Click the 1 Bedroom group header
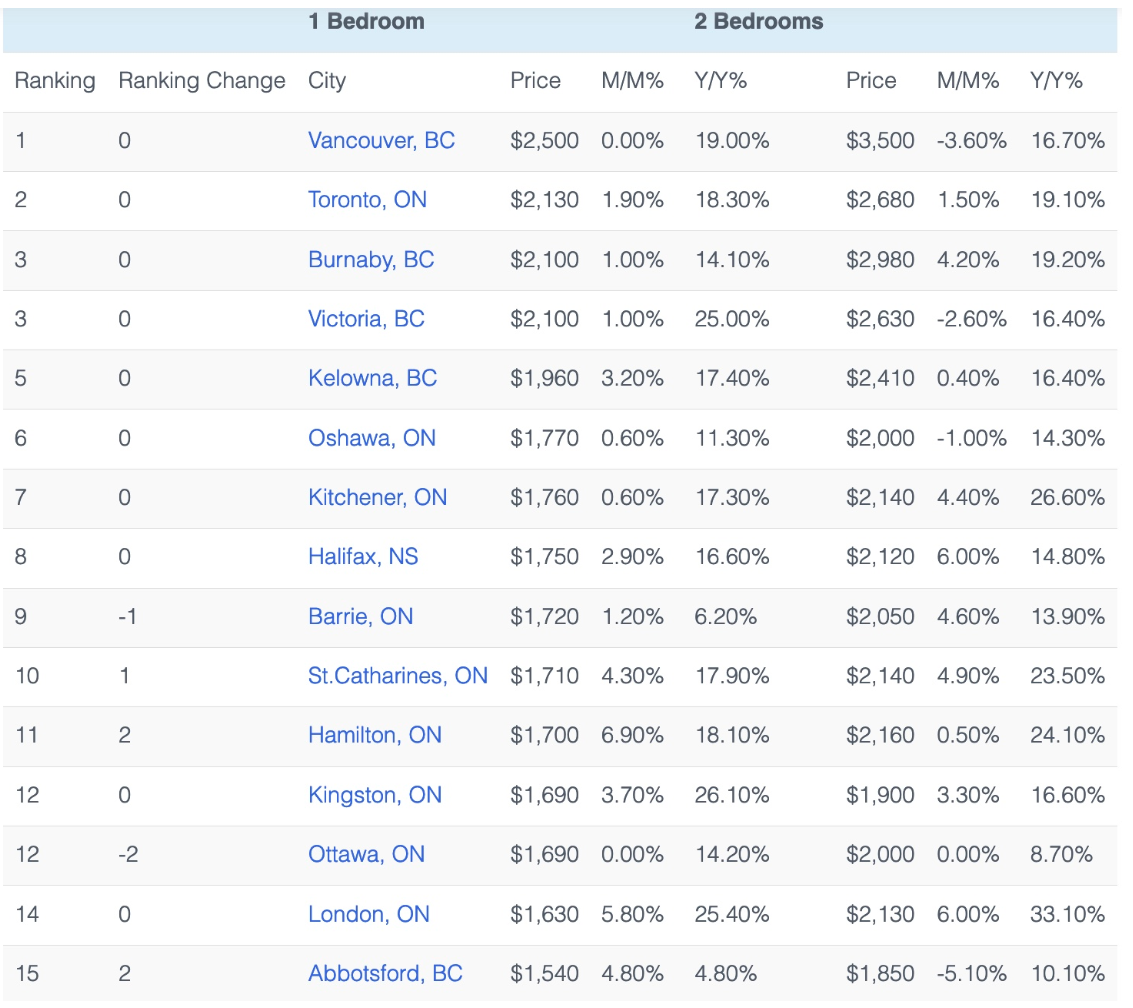 click(x=366, y=22)
